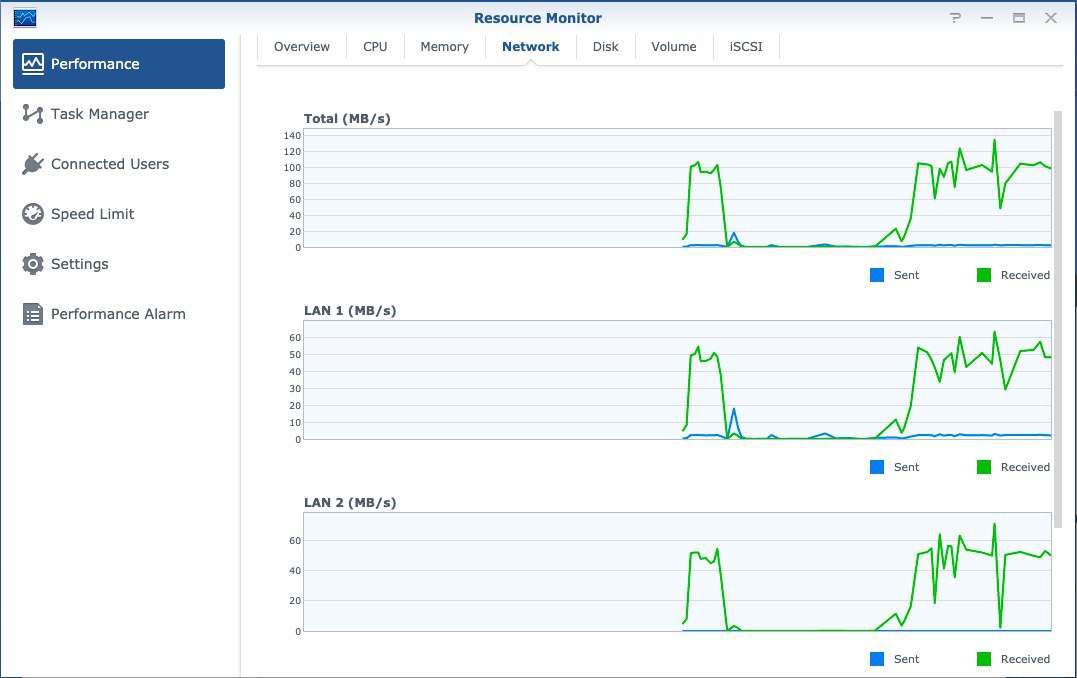Open the Memory tab
This screenshot has width=1077, height=678.
pos(444,47)
